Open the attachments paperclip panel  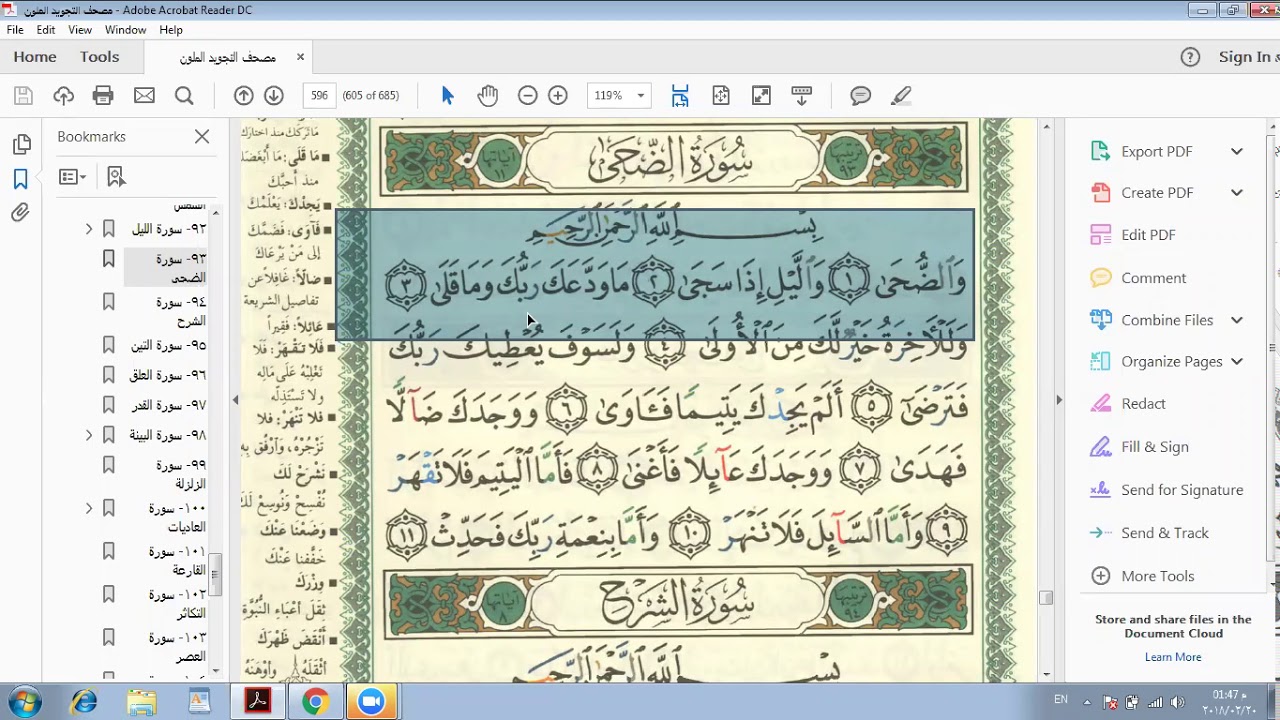21,213
